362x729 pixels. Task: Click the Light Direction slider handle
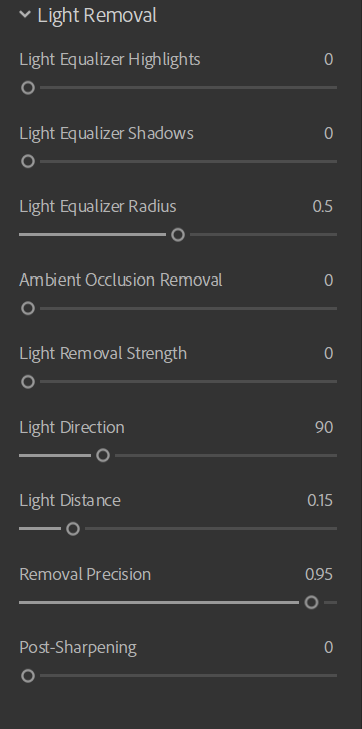[x=103, y=455]
